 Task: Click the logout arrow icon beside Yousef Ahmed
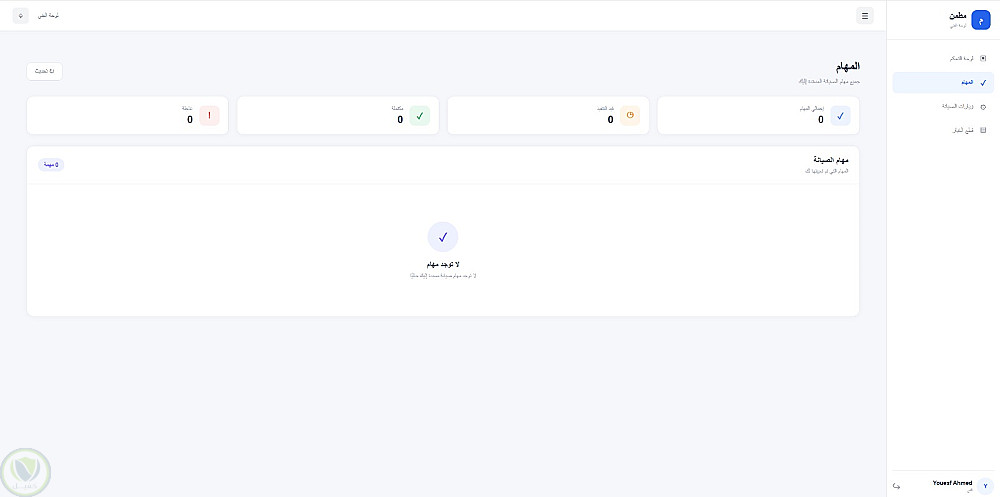pyautogui.click(x=897, y=486)
